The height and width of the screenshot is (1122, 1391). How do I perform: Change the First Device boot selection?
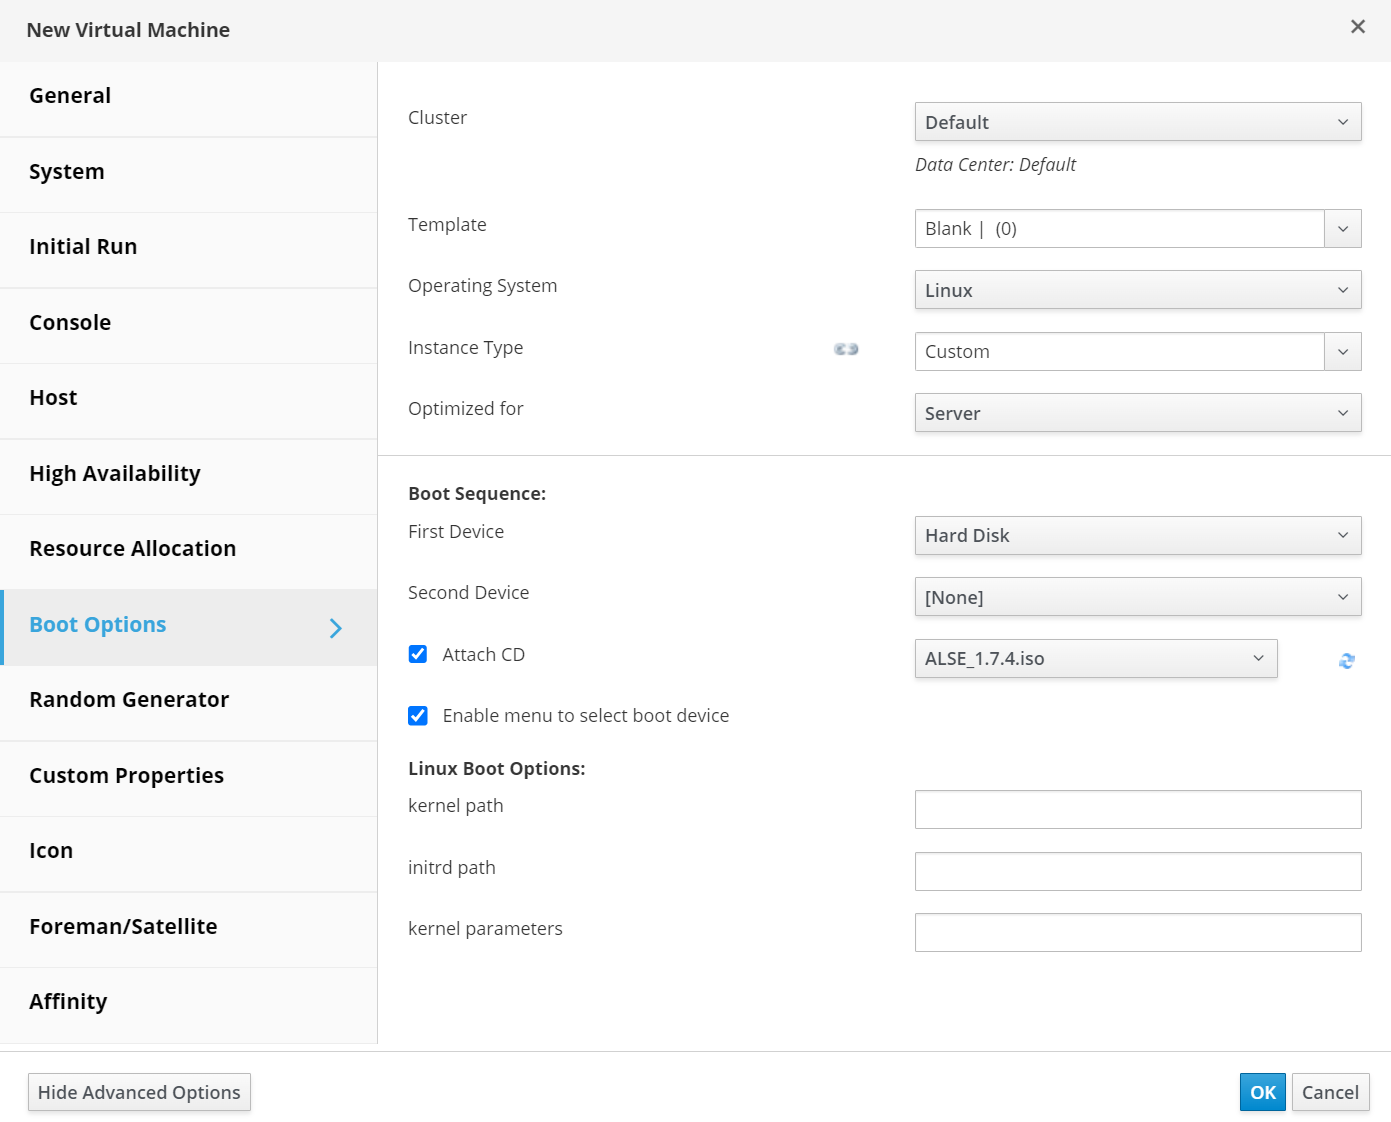point(1137,536)
